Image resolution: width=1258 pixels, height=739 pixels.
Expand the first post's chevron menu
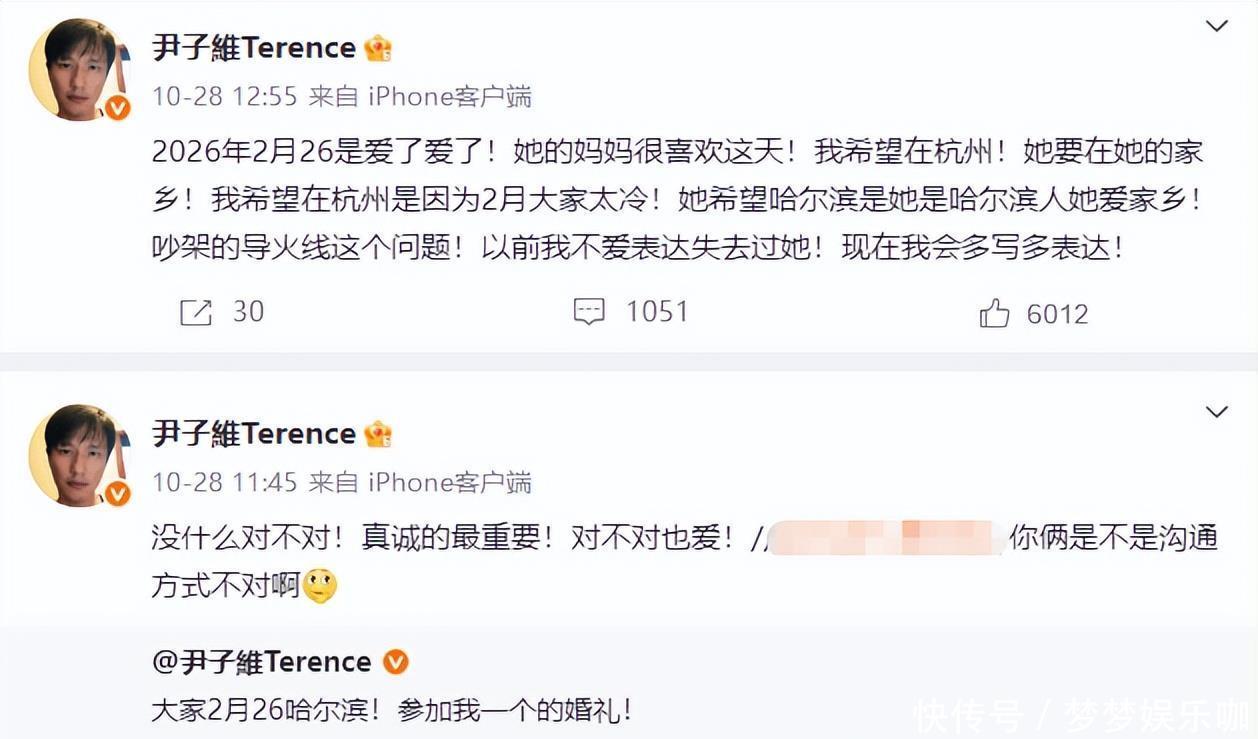point(1216,27)
